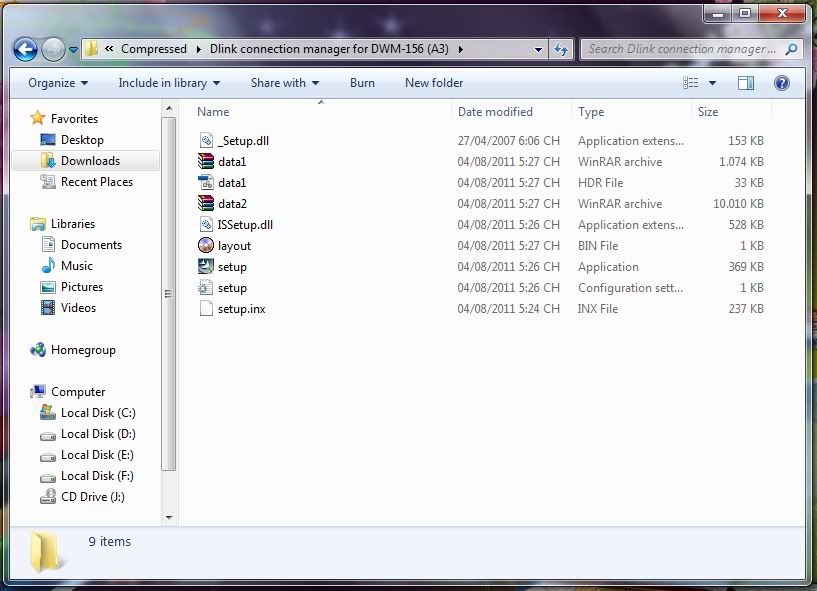817x591 pixels.
Task: Refresh the folder with the refresh icon
Action: coord(561,50)
